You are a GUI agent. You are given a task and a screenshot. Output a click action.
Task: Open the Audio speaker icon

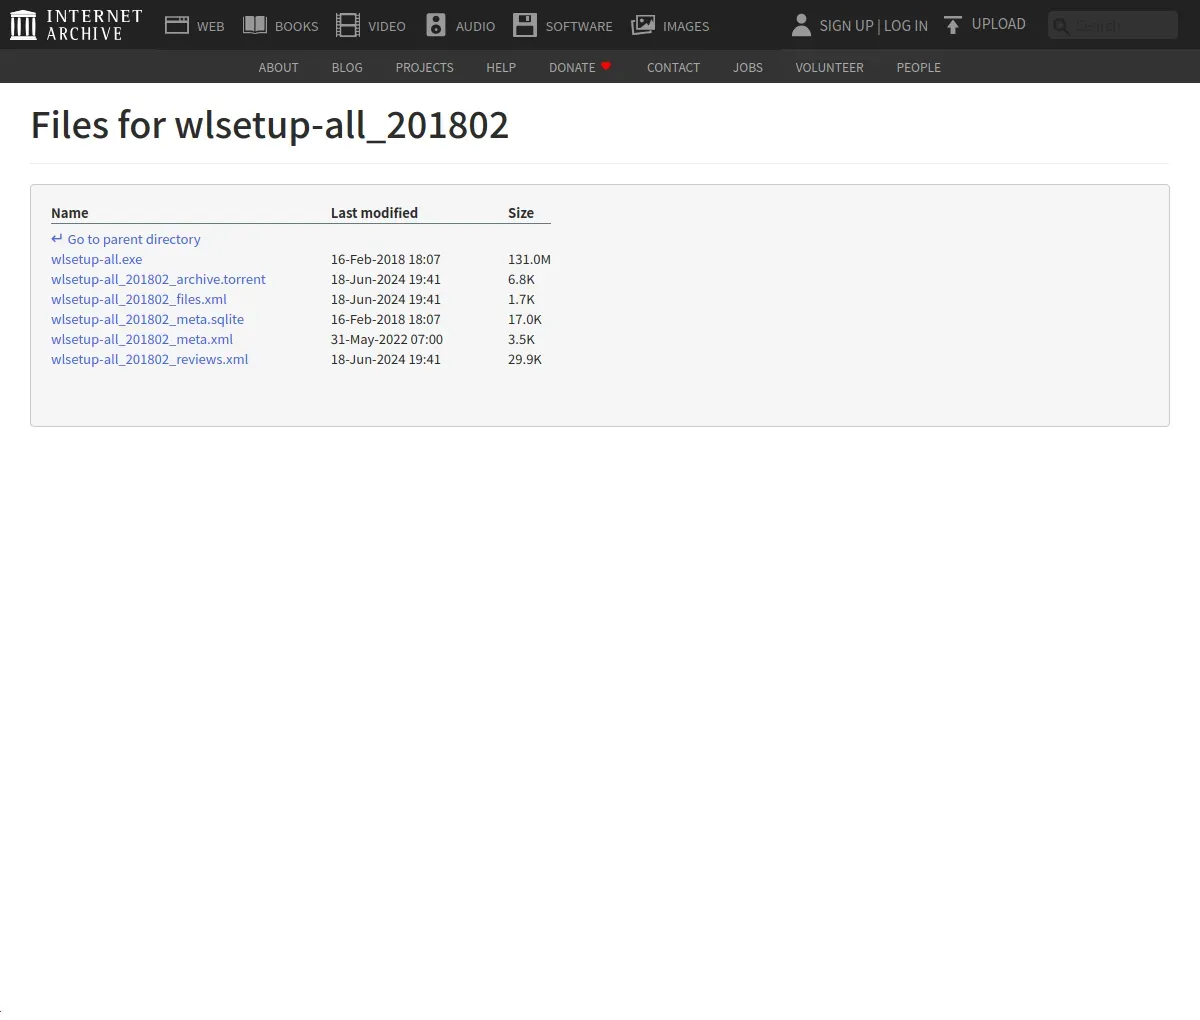click(436, 25)
